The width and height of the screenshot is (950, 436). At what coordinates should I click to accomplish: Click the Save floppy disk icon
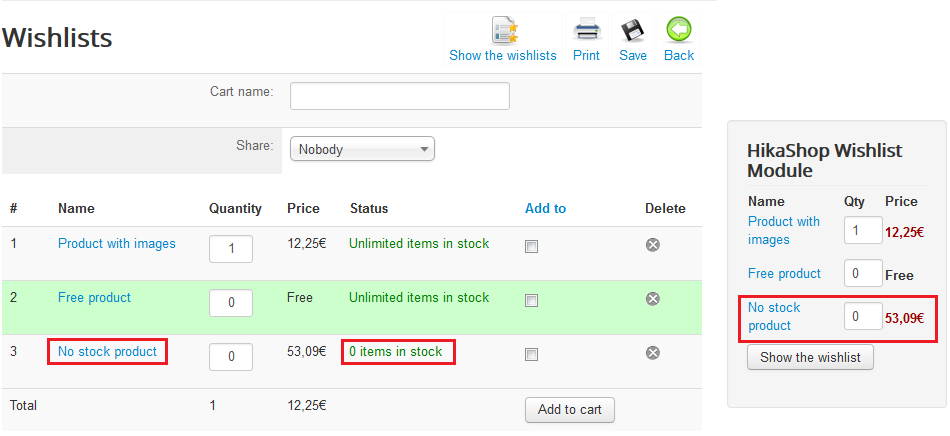pos(633,30)
